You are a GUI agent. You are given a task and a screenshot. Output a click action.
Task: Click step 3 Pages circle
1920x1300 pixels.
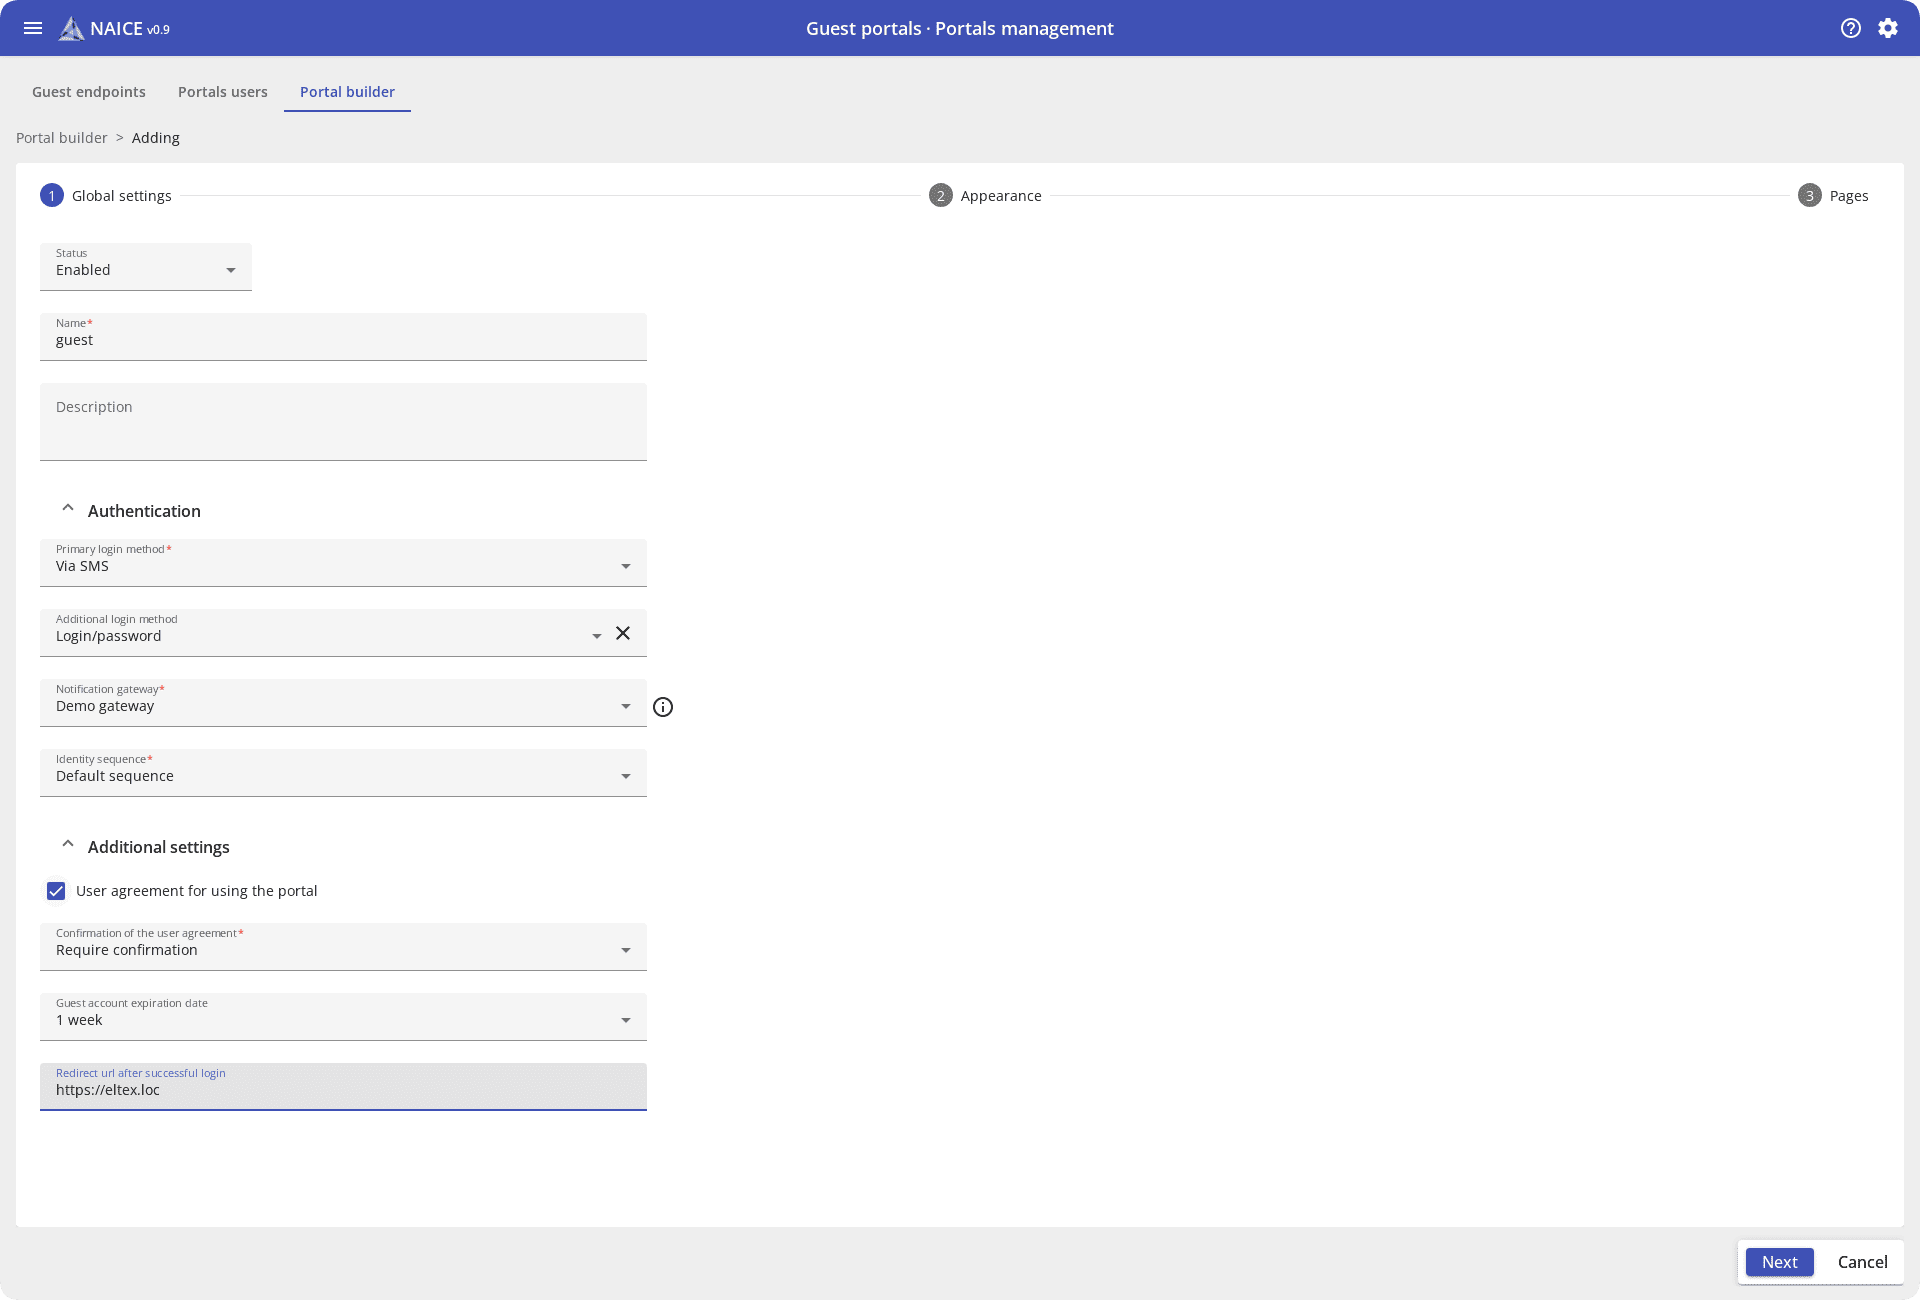pyautogui.click(x=1809, y=196)
